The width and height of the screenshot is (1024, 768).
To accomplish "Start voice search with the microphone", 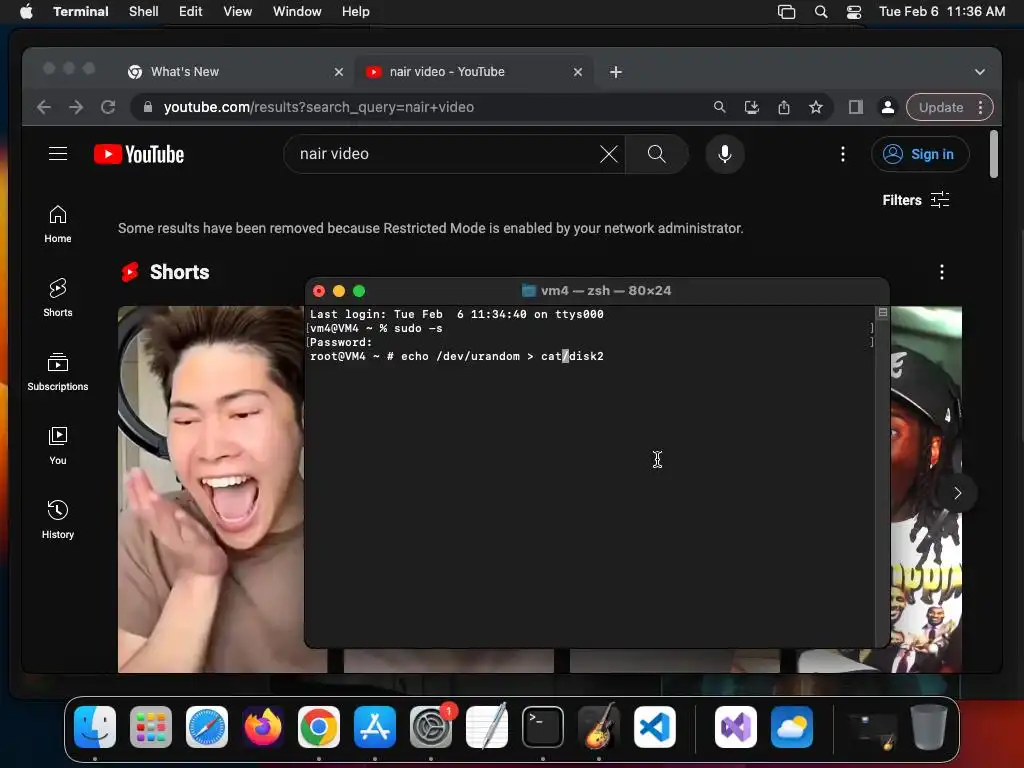I will 724,154.
